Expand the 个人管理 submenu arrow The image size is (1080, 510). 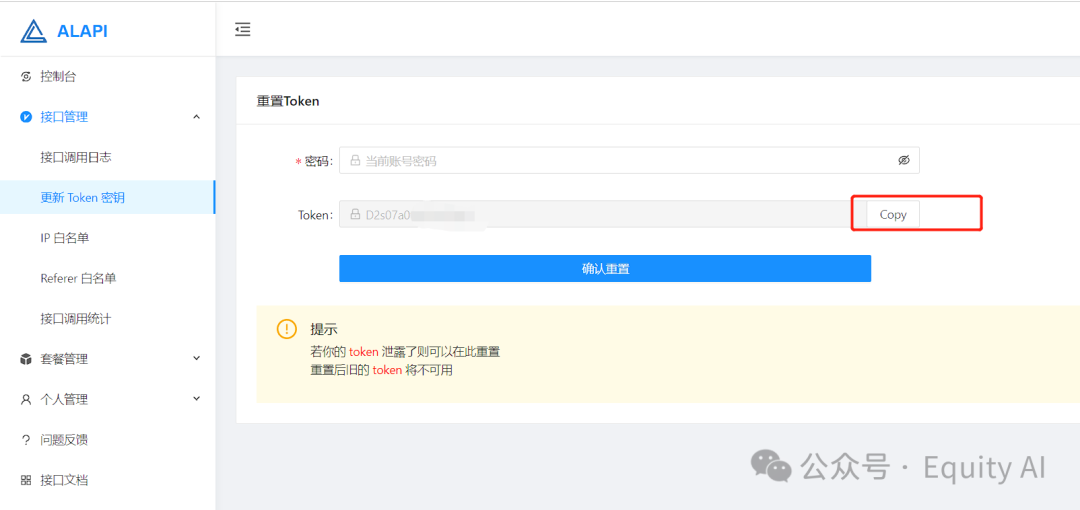click(x=196, y=398)
